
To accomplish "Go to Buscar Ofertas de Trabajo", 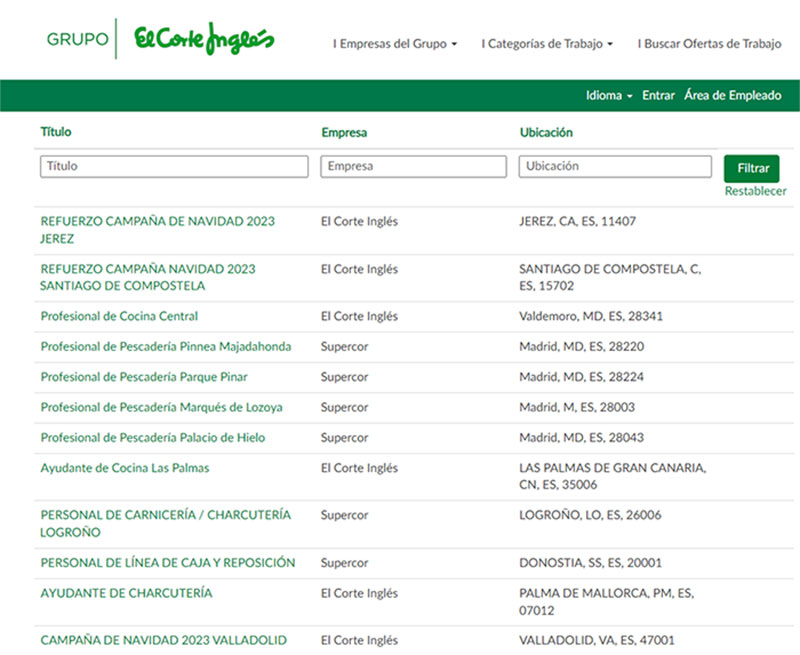I will (709, 45).
